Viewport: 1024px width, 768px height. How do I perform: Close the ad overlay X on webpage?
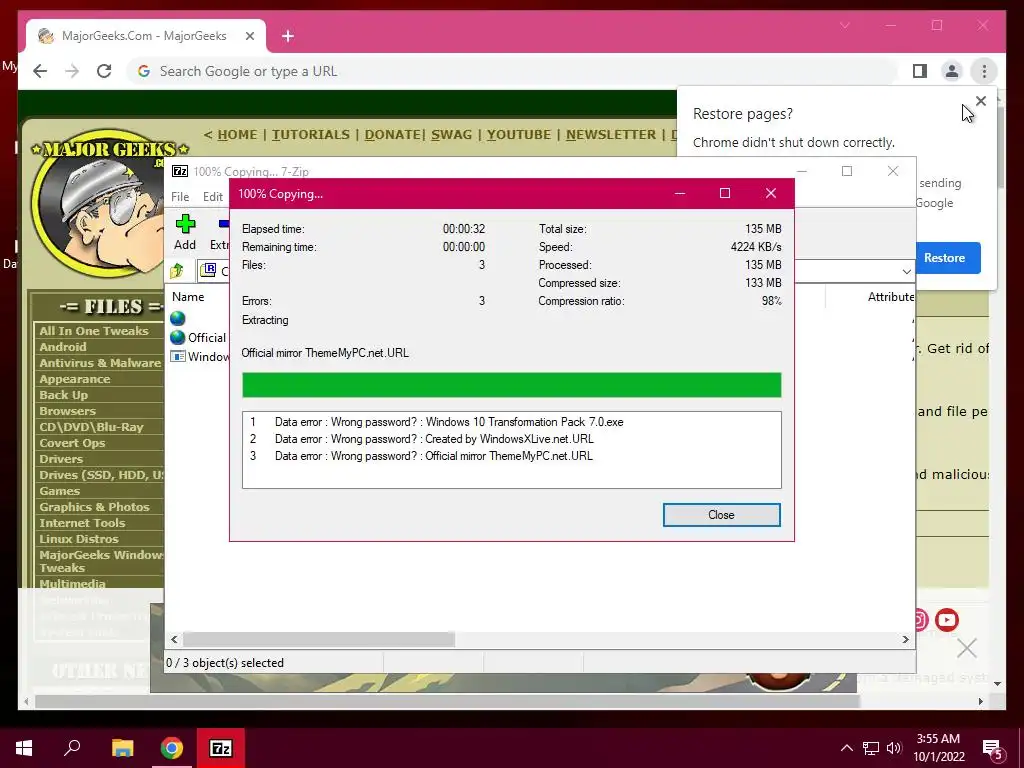tap(967, 648)
